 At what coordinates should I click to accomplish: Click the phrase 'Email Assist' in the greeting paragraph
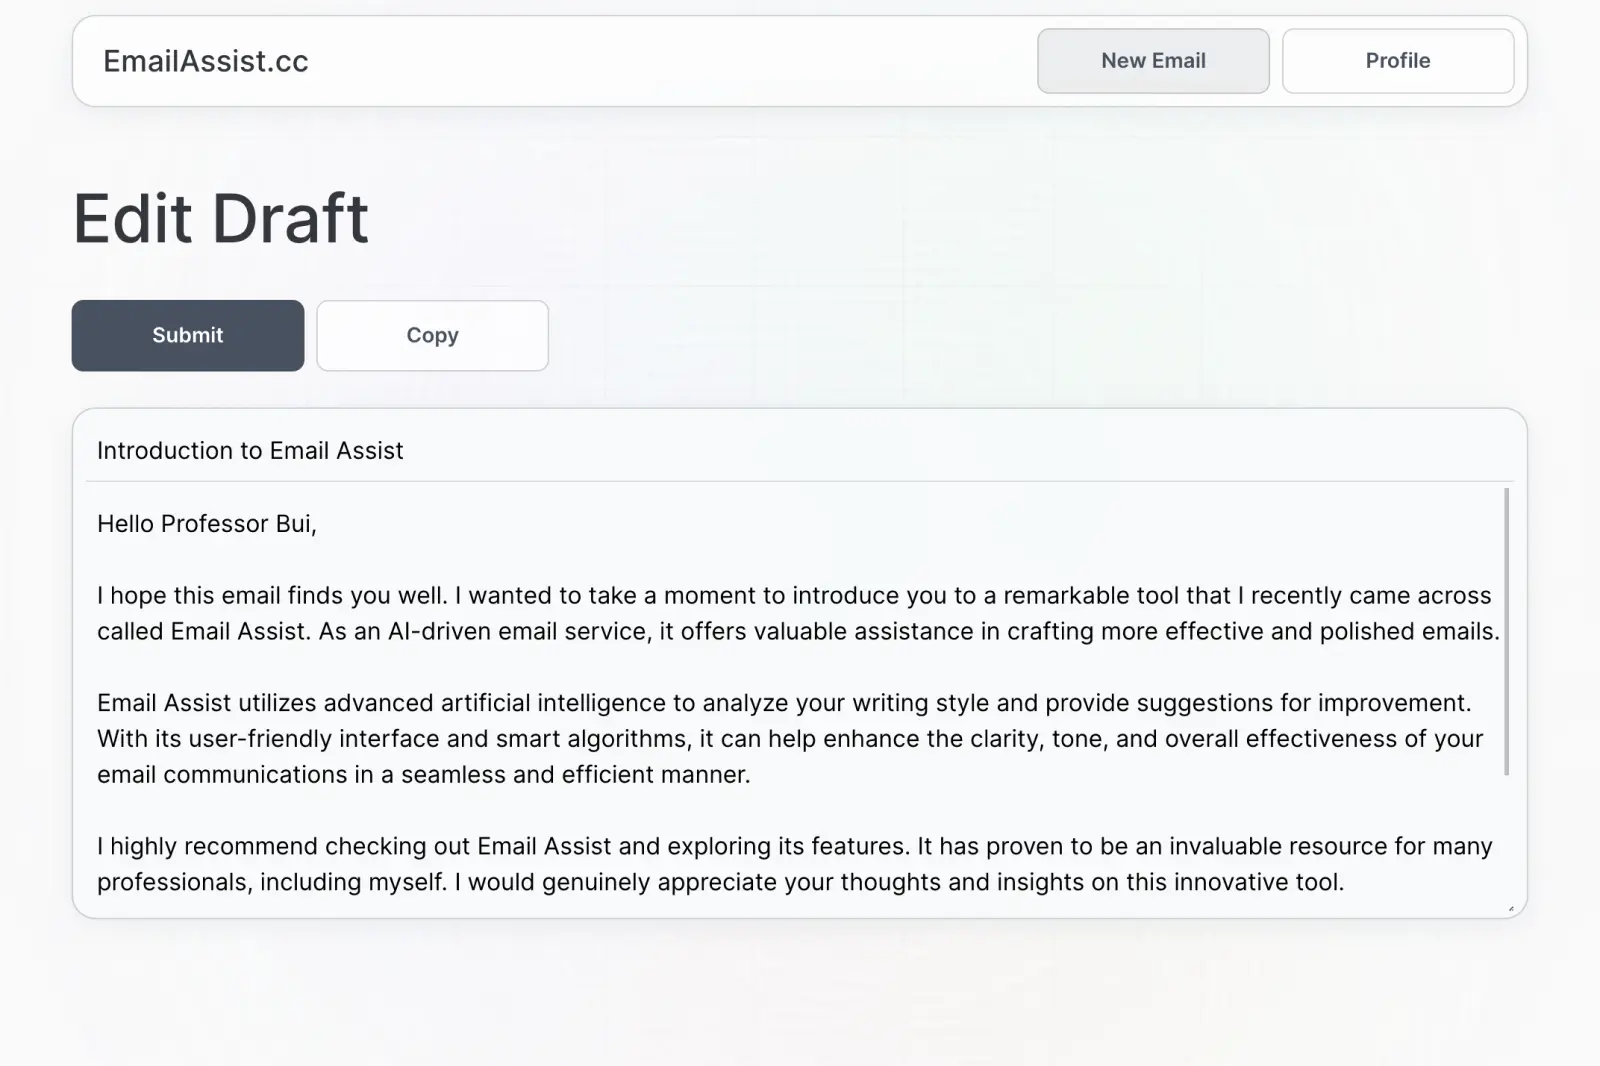tap(212, 631)
